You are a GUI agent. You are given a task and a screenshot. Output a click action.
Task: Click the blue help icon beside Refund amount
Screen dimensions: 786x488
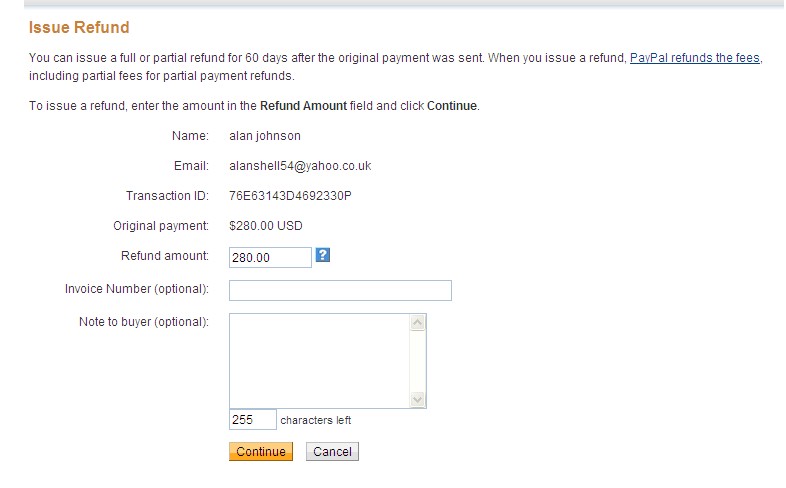pos(323,255)
